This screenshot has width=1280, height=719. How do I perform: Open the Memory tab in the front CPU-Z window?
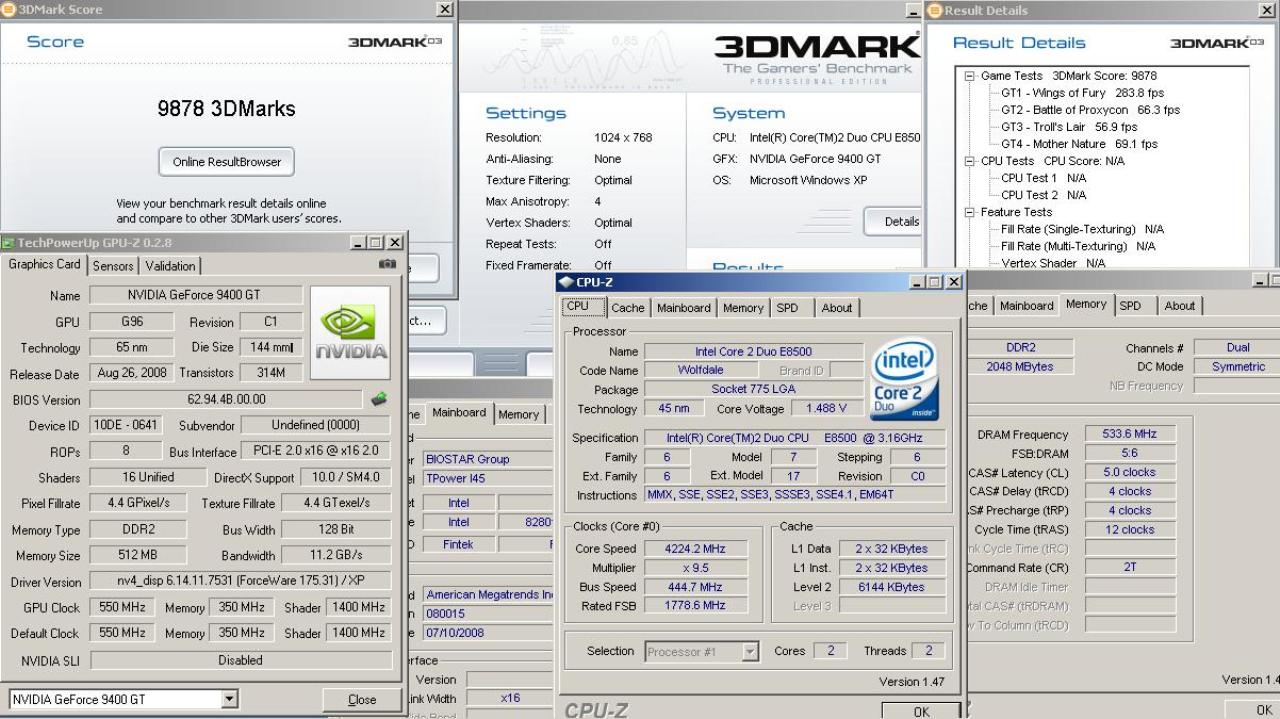744,308
